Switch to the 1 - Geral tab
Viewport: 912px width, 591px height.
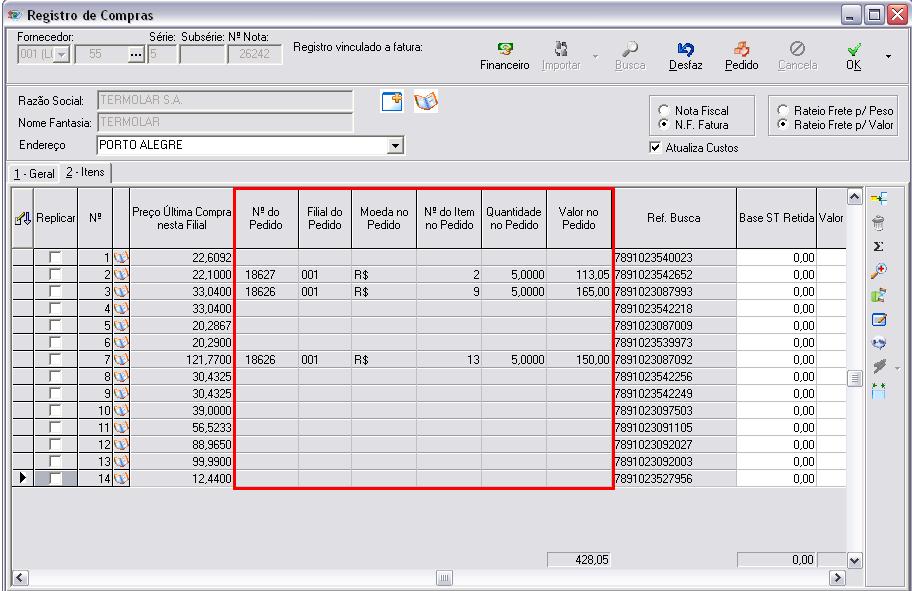(x=33, y=174)
